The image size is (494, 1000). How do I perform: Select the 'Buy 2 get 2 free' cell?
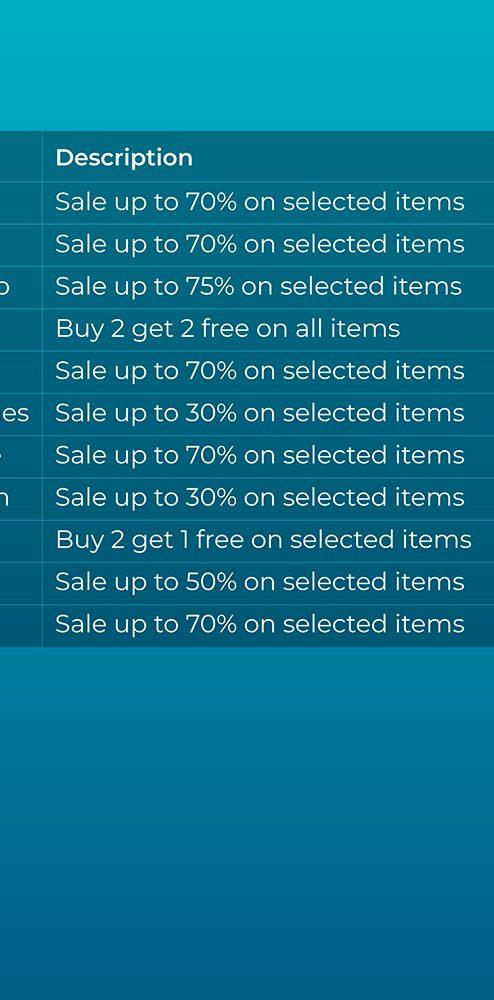pyautogui.click(x=268, y=329)
